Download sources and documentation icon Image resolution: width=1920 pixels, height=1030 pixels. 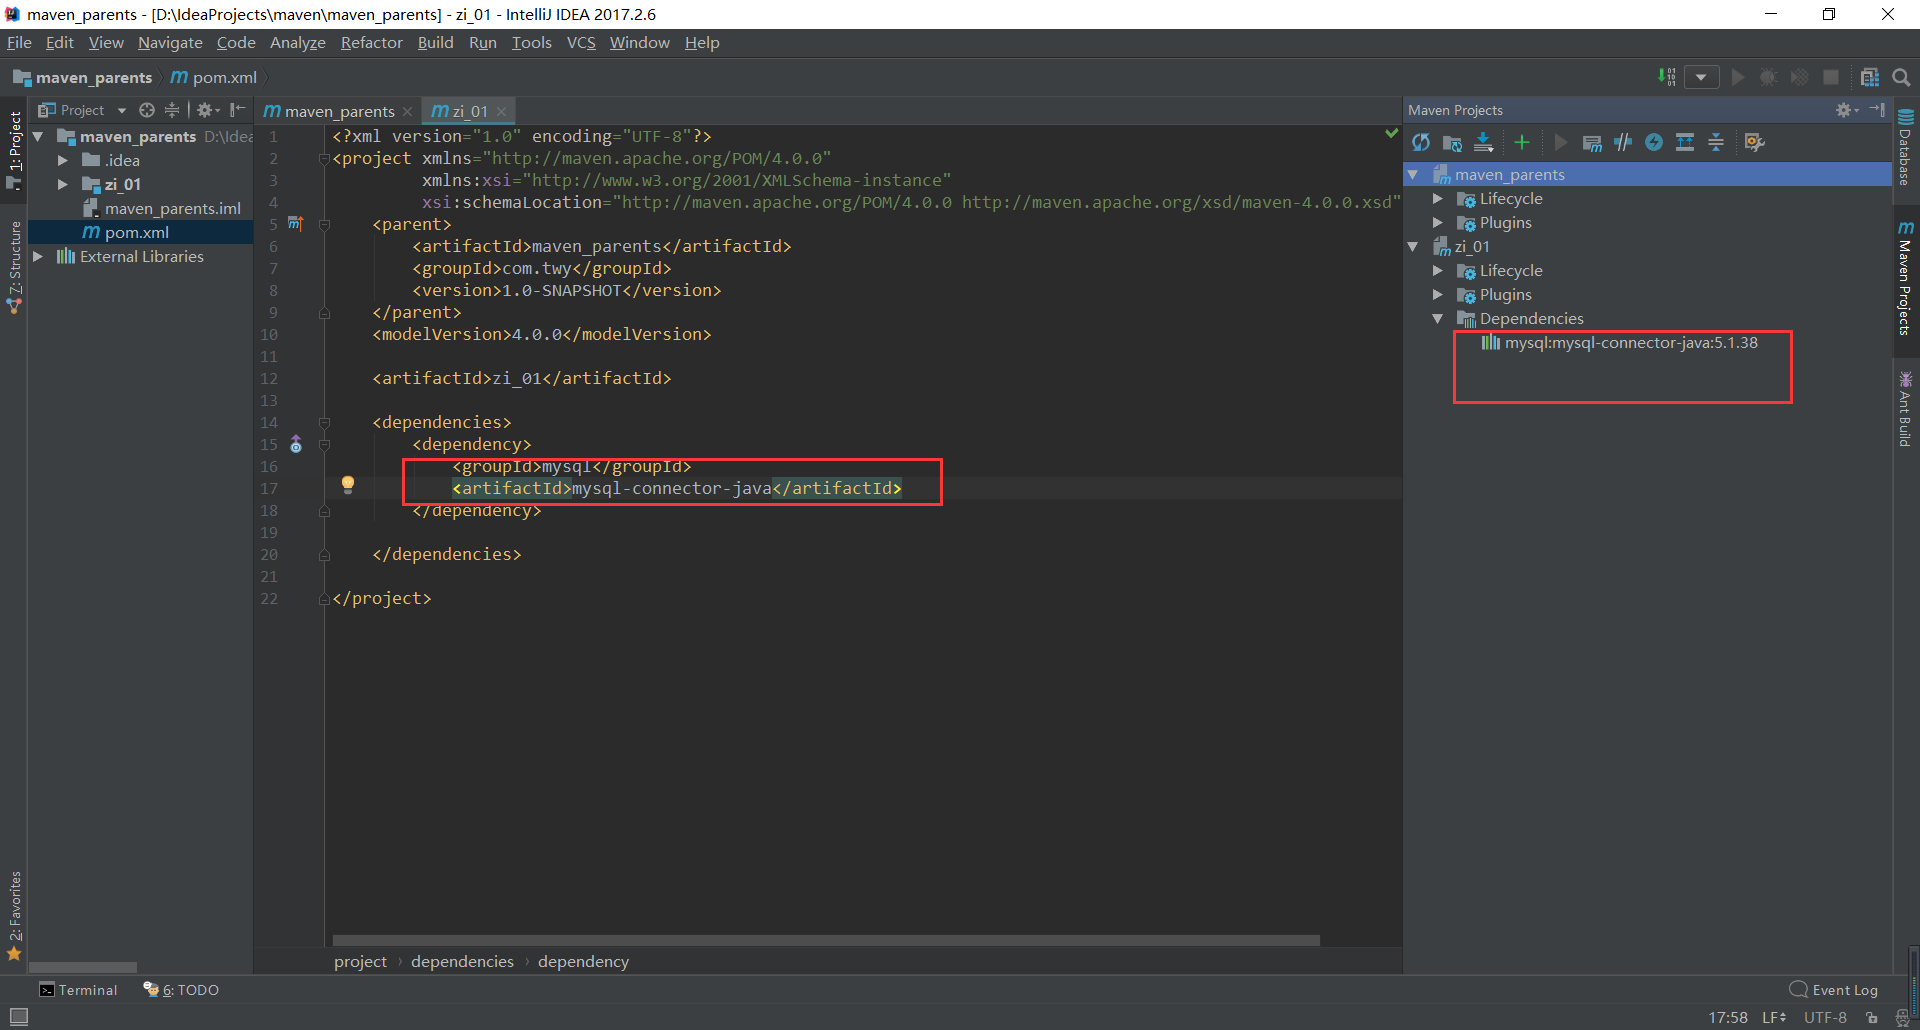1484,143
